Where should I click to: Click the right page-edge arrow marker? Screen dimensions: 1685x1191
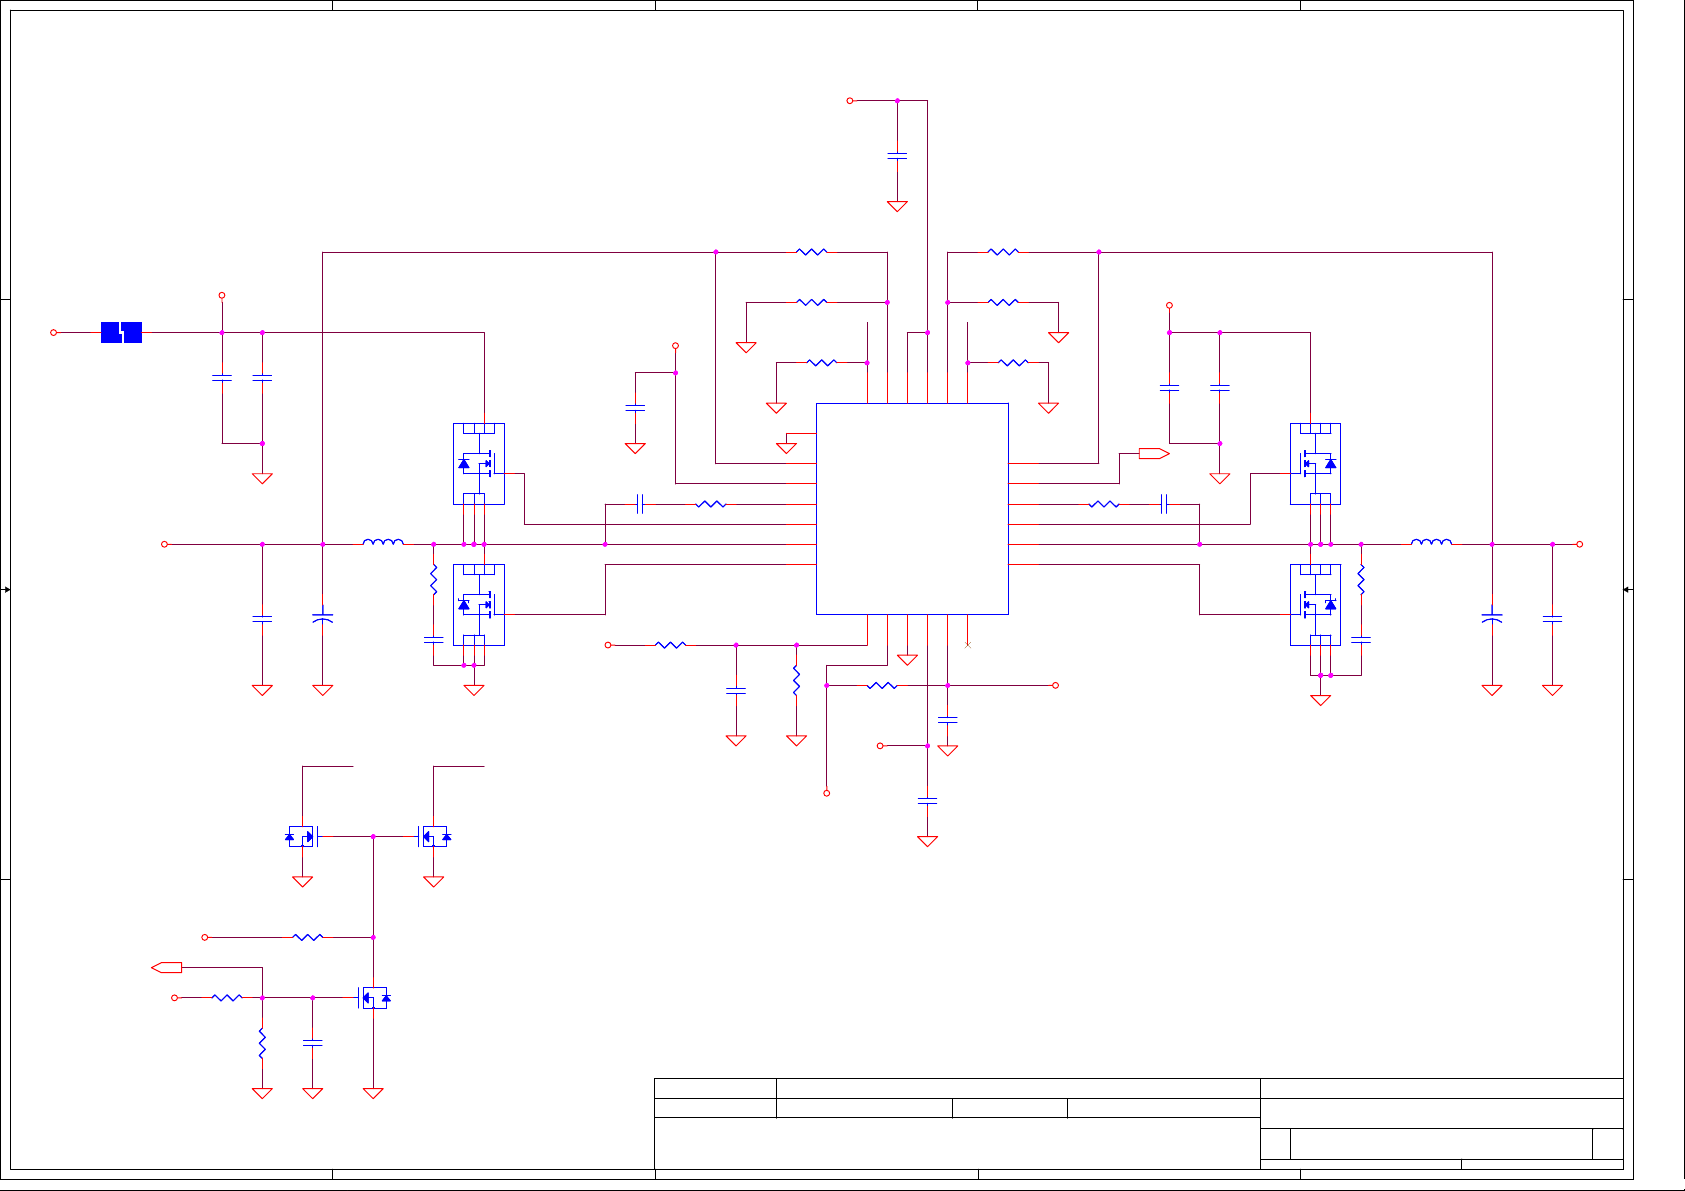1627,589
